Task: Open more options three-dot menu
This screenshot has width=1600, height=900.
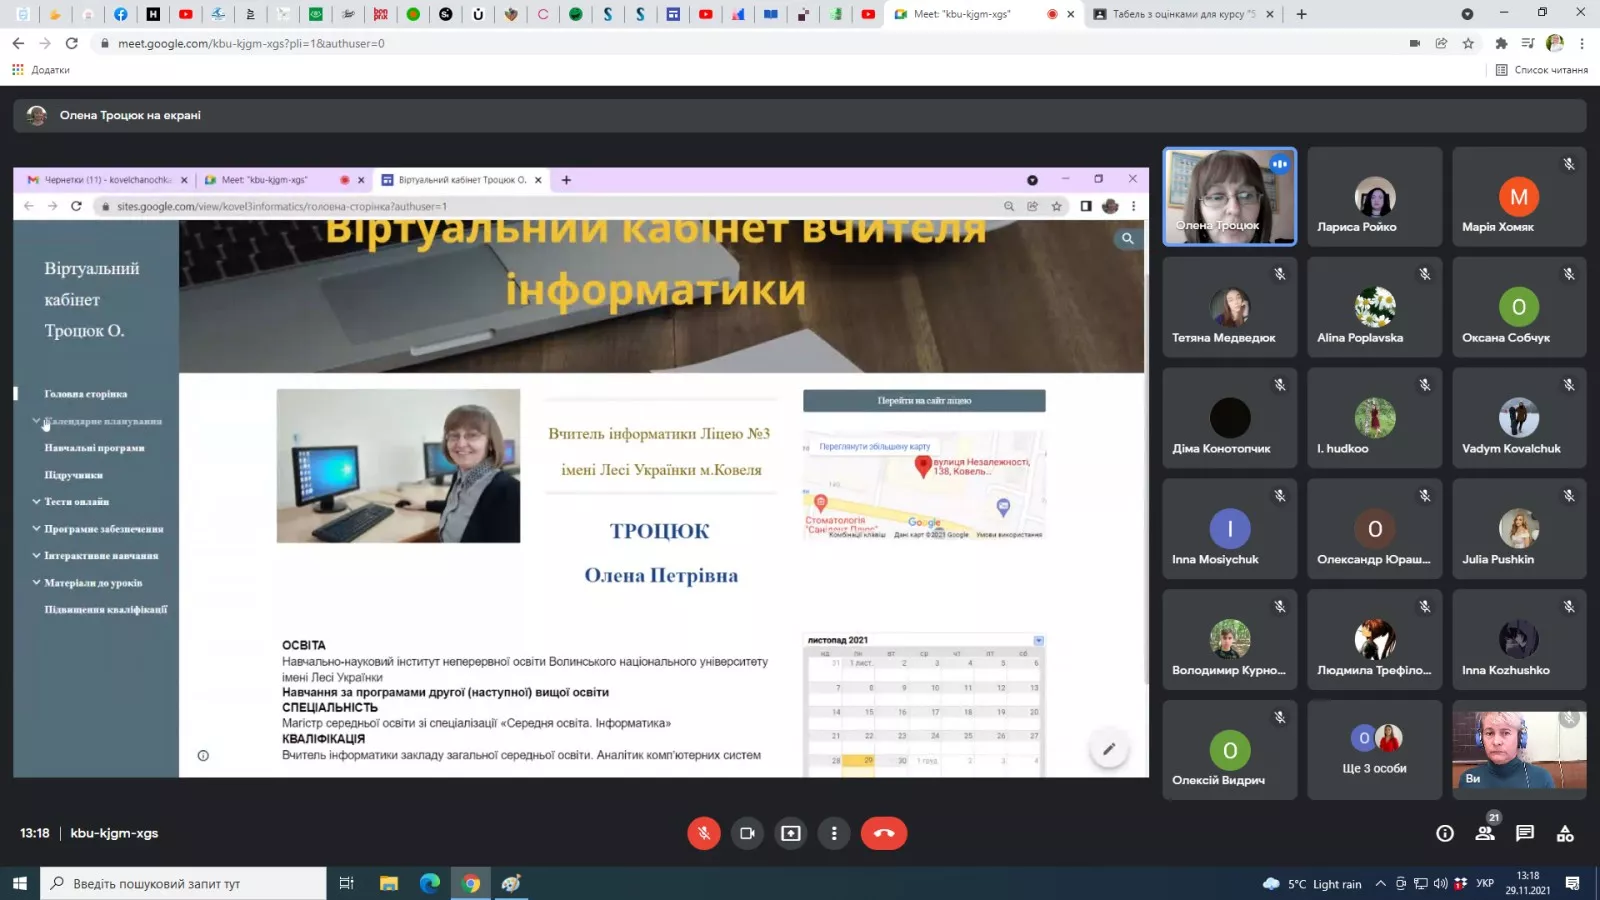Action: tap(834, 833)
